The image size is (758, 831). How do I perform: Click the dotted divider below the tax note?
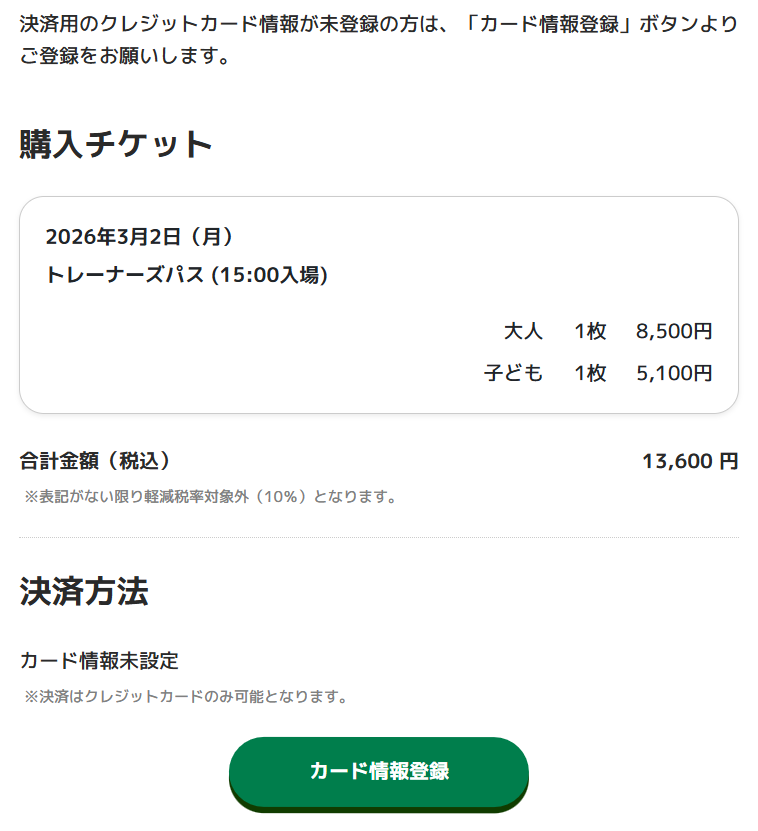378,538
